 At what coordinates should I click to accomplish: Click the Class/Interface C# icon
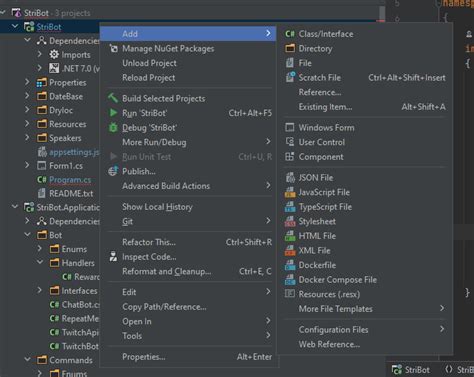[x=290, y=34]
